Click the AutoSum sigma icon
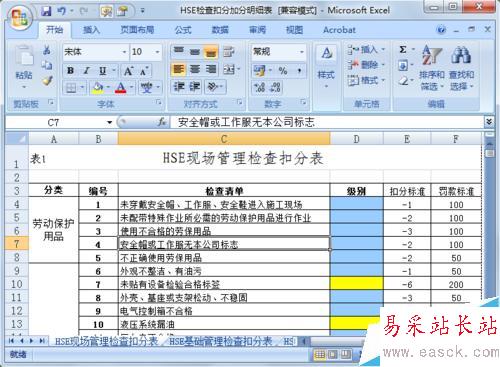The image size is (500, 367). [403, 50]
